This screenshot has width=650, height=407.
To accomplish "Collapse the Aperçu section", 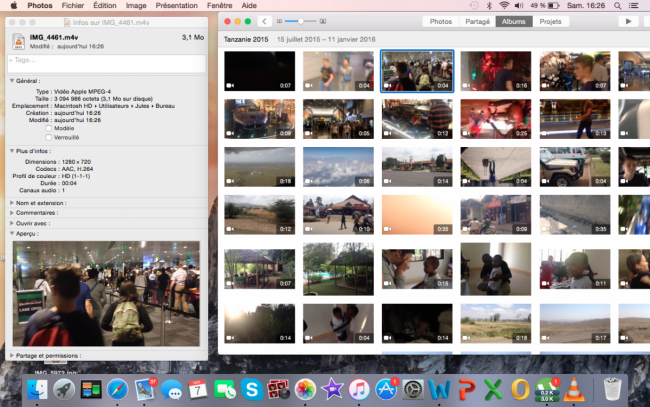I will [x=12, y=233].
